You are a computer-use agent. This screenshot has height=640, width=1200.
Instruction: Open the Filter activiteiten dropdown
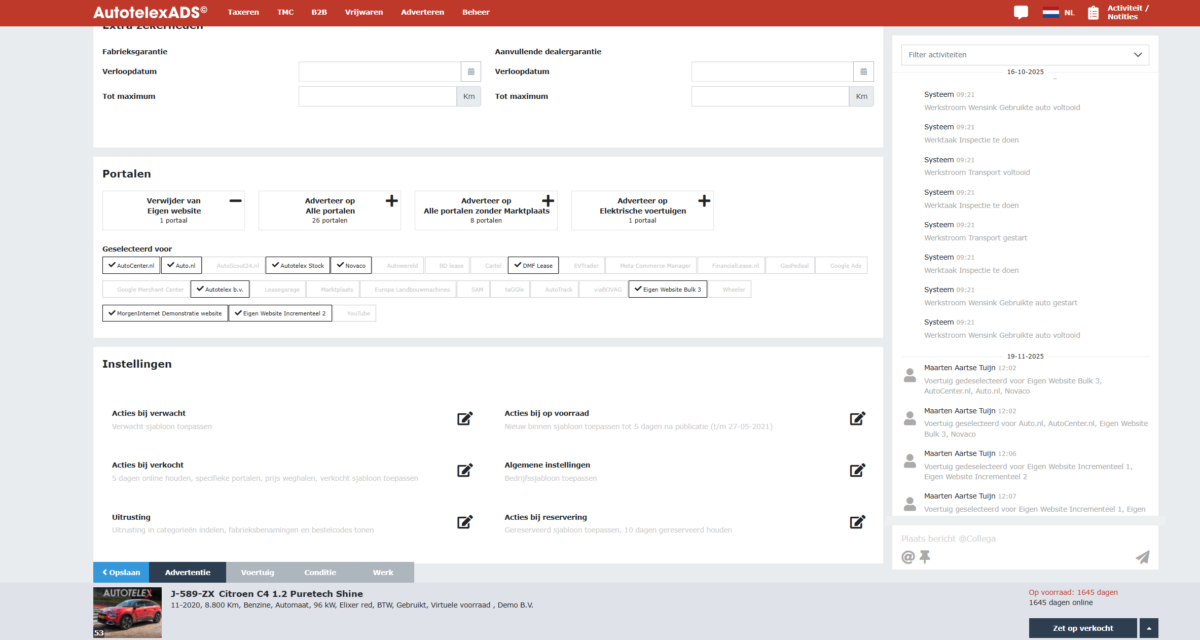1024,54
